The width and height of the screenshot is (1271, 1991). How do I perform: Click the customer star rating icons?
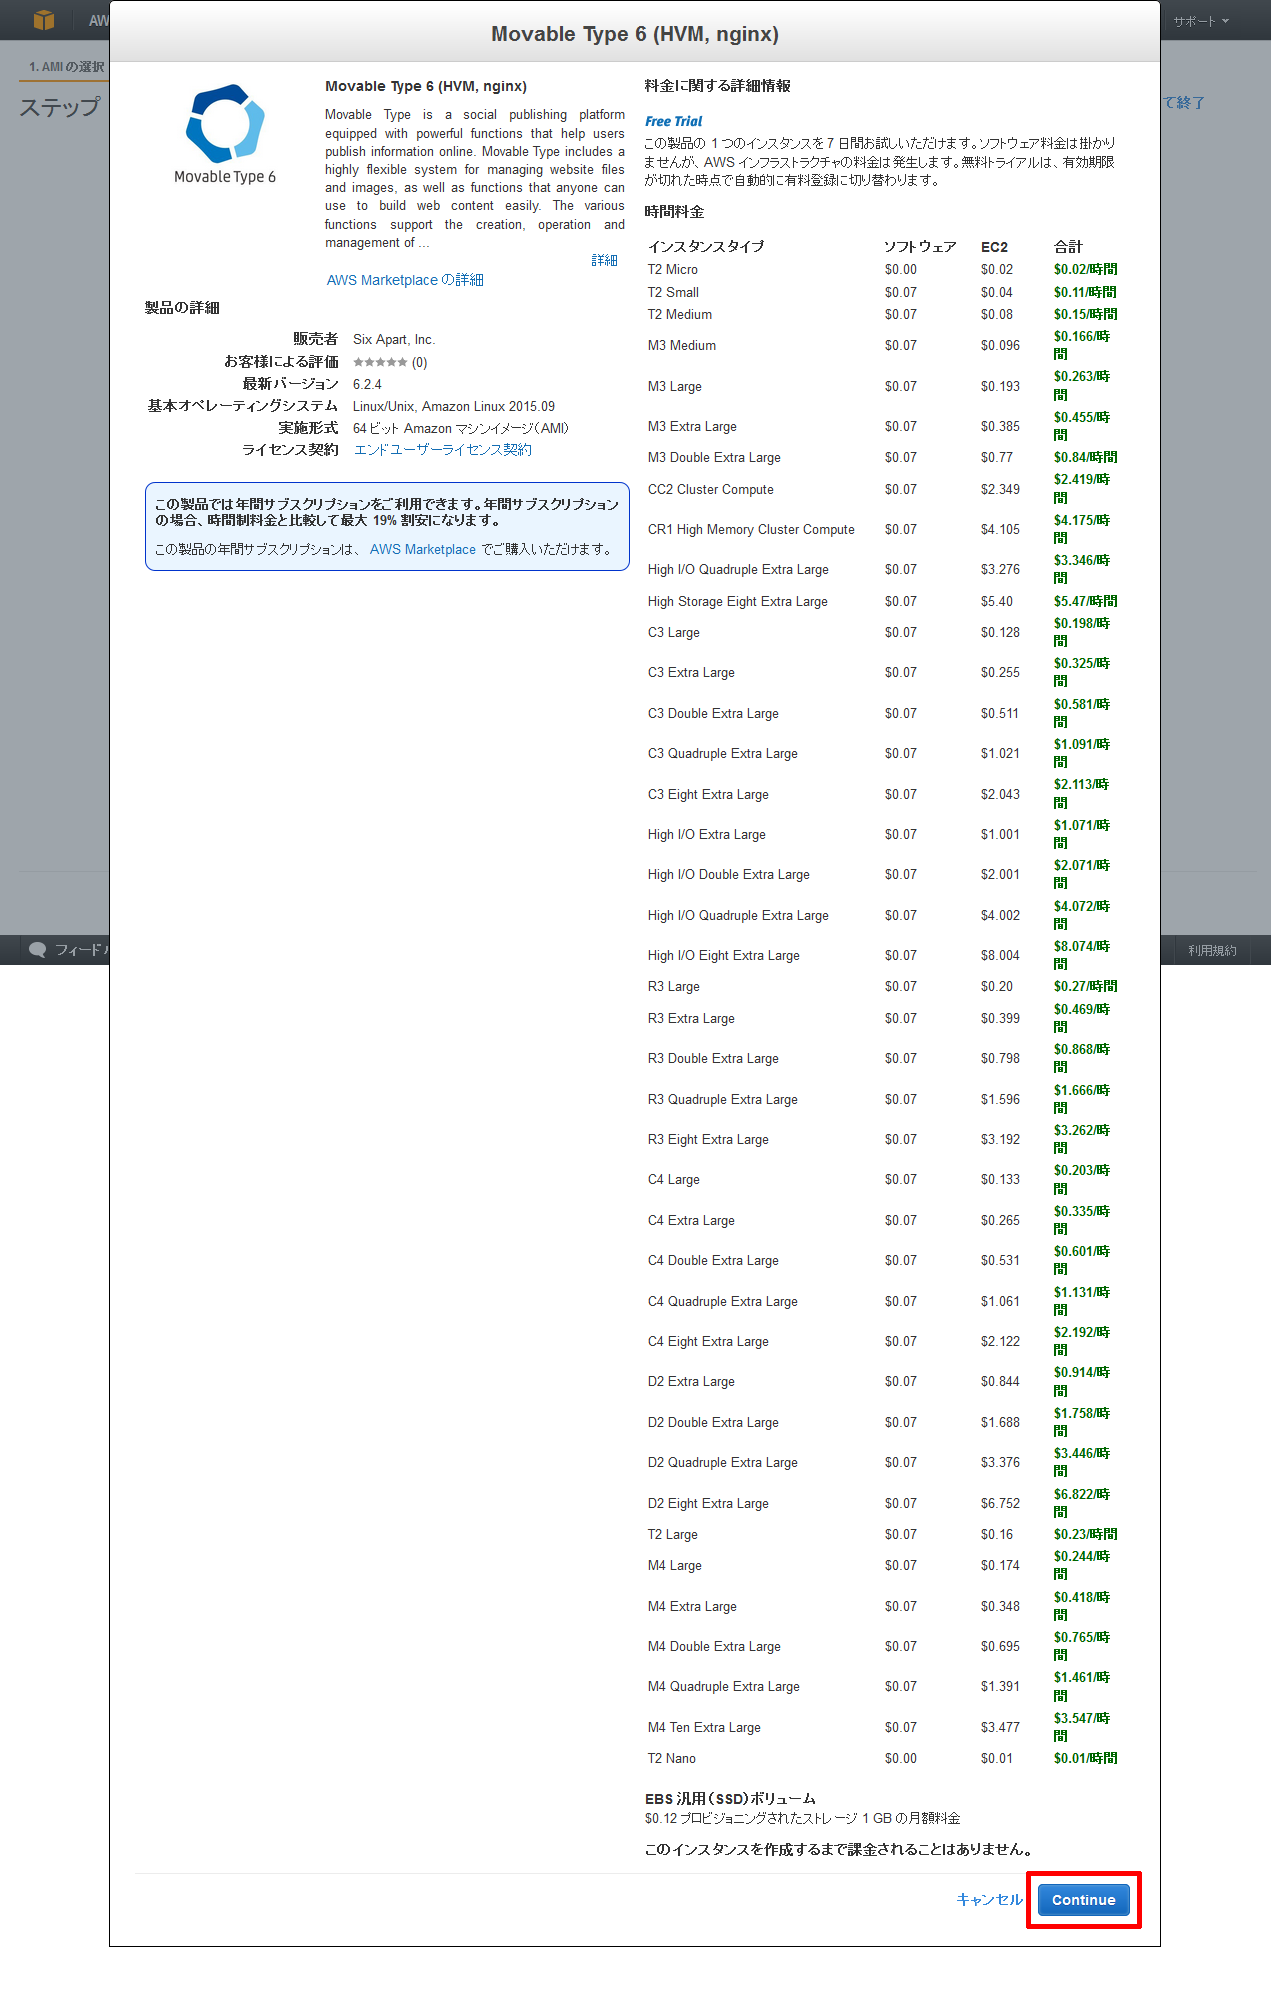click(380, 362)
